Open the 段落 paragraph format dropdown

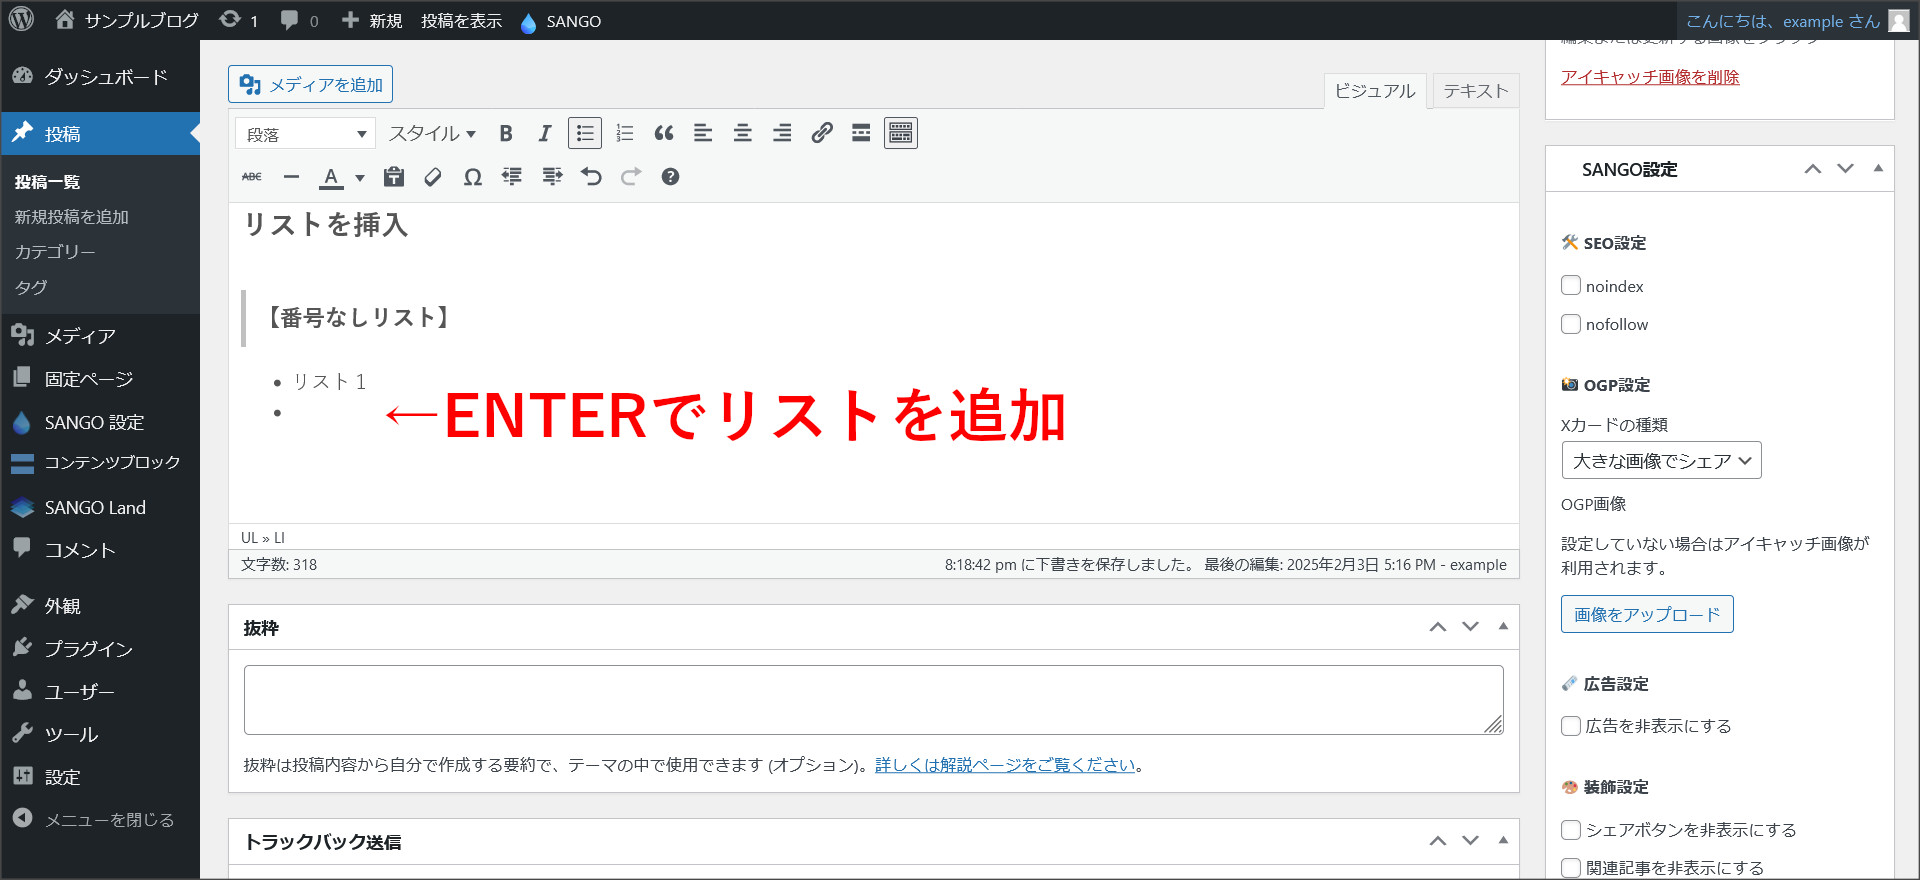point(305,134)
